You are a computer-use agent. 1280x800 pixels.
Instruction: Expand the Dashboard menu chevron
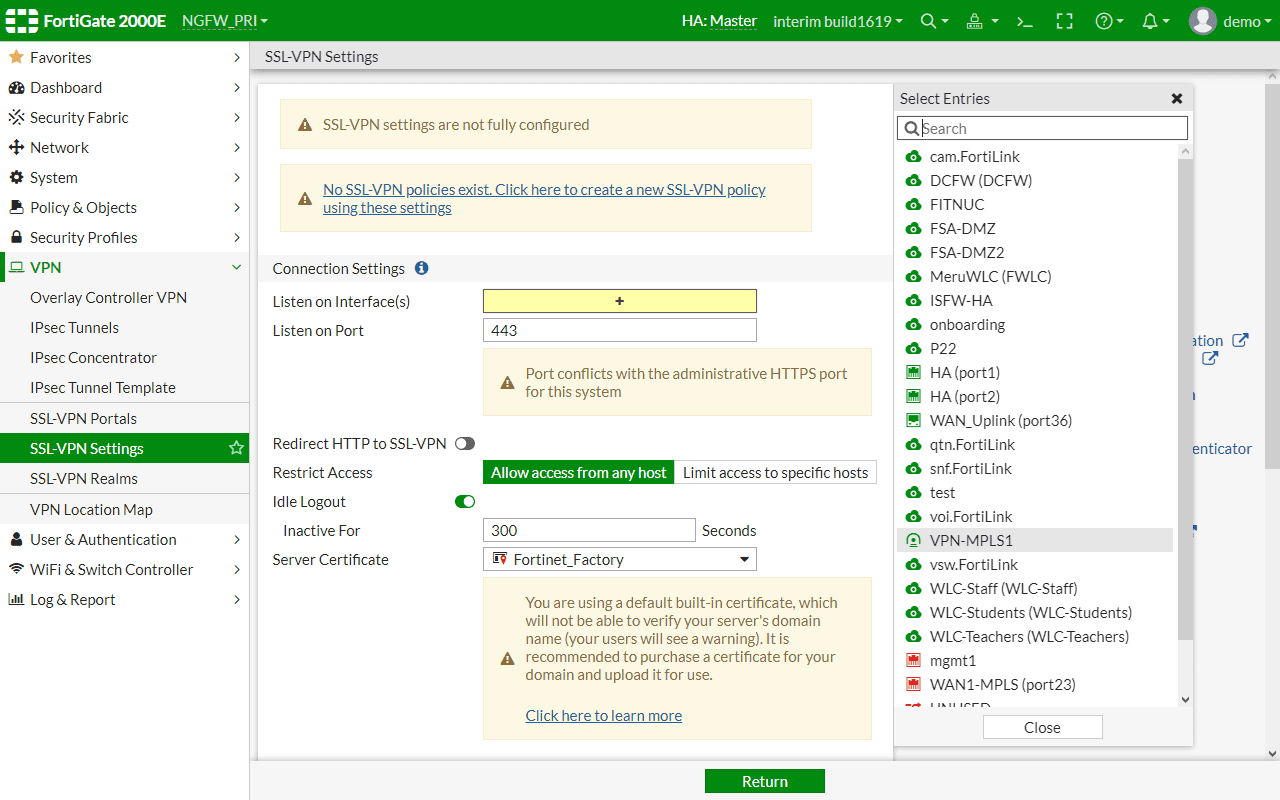[x=237, y=87]
